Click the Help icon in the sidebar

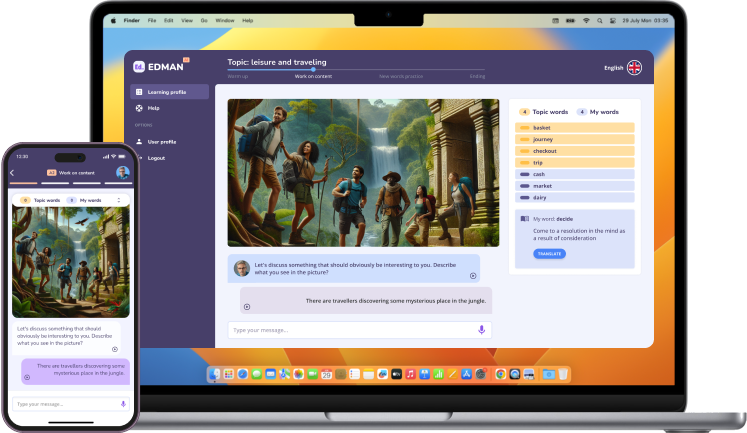coord(139,108)
